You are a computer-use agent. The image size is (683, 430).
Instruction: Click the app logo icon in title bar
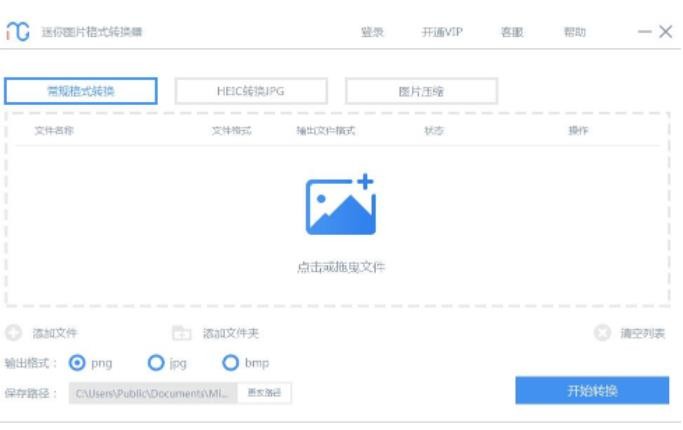coord(18,31)
